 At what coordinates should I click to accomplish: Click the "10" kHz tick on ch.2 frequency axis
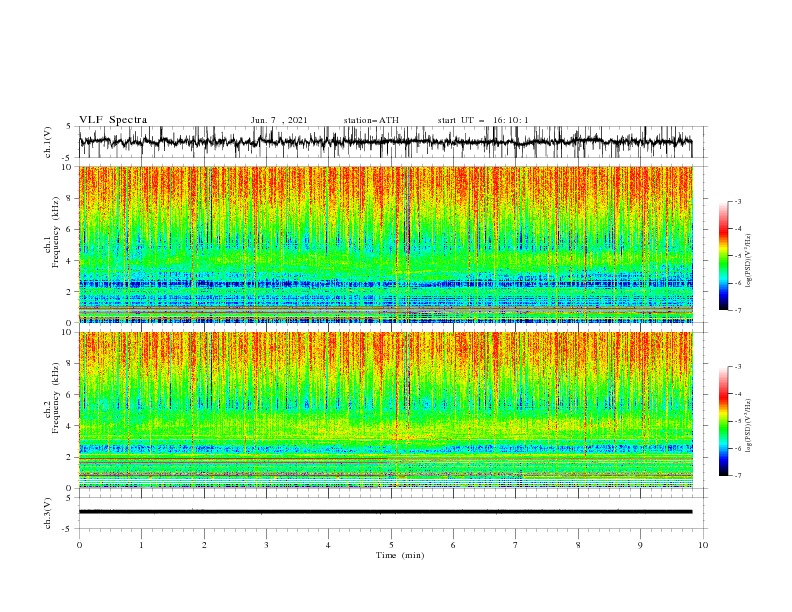point(68,332)
